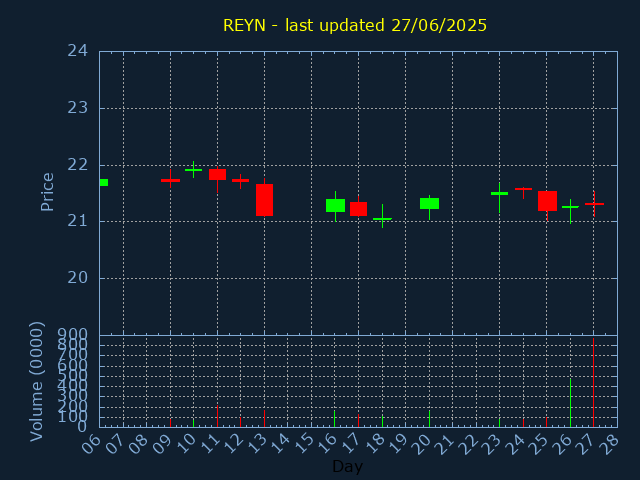Image resolution: width=640 pixels, height=480 pixels.
Task: Click the price axis label '20'
Action: click(x=78, y=278)
